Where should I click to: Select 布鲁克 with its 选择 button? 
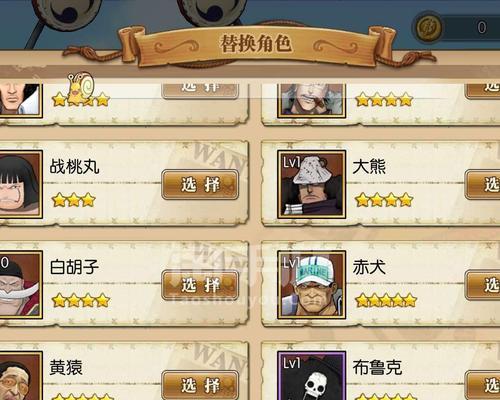[x=483, y=385]
